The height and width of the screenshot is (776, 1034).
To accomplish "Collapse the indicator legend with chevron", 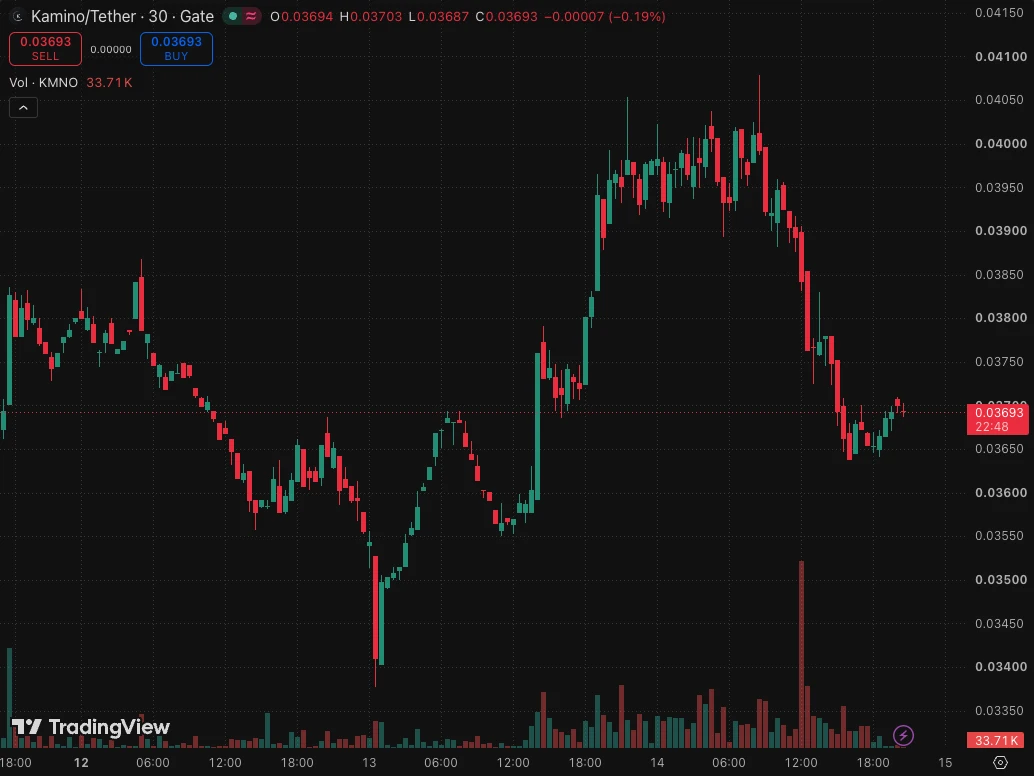I will tap(23, 107).
